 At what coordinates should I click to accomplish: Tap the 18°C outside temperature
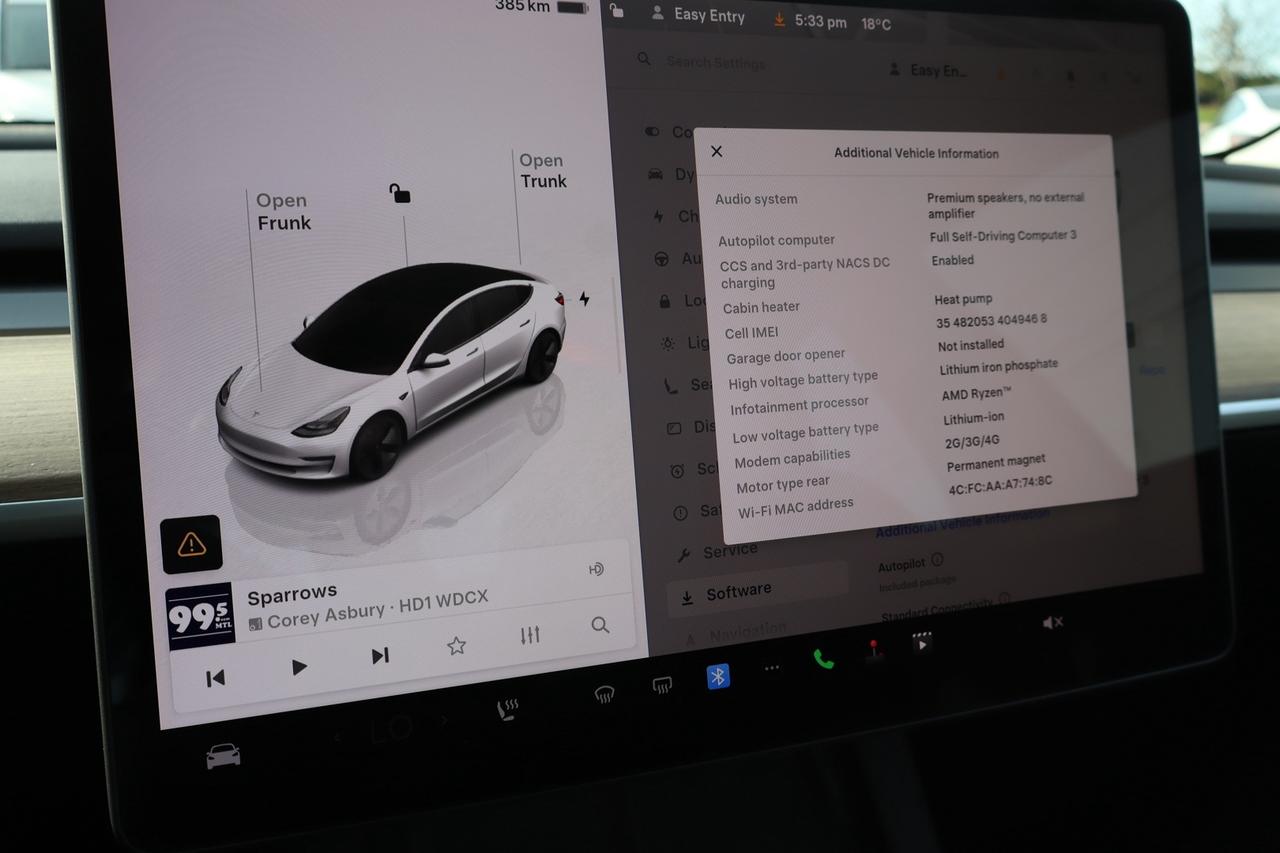point(876,24)
